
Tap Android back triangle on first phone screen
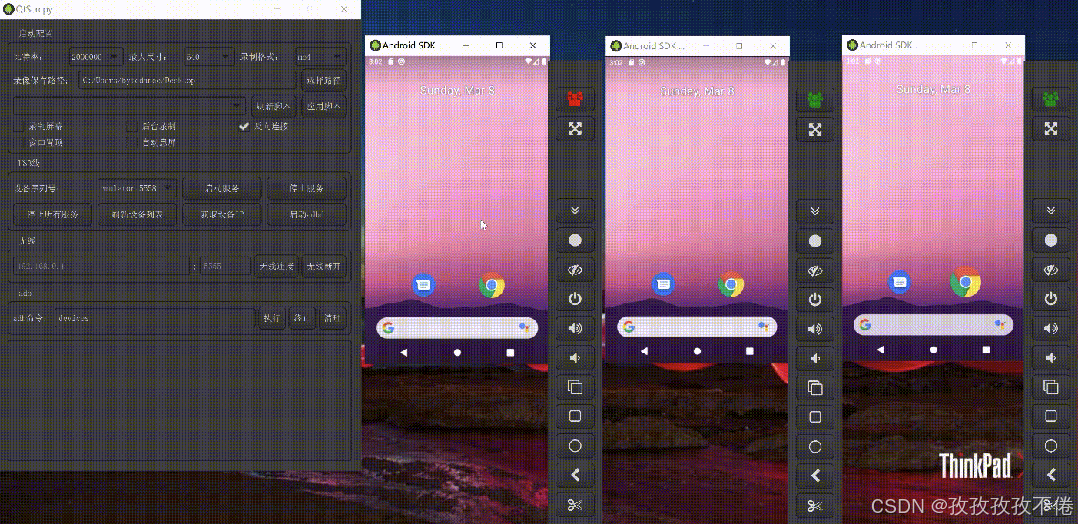click(404, 352)
